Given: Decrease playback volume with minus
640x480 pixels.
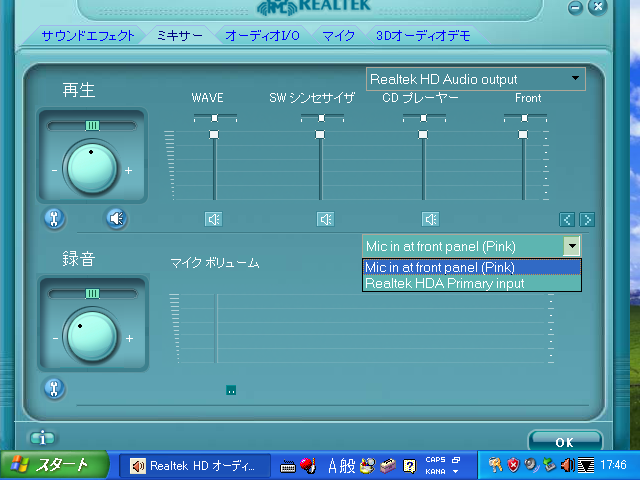Looking at the screenshot, I should click(x=54, y=170).
